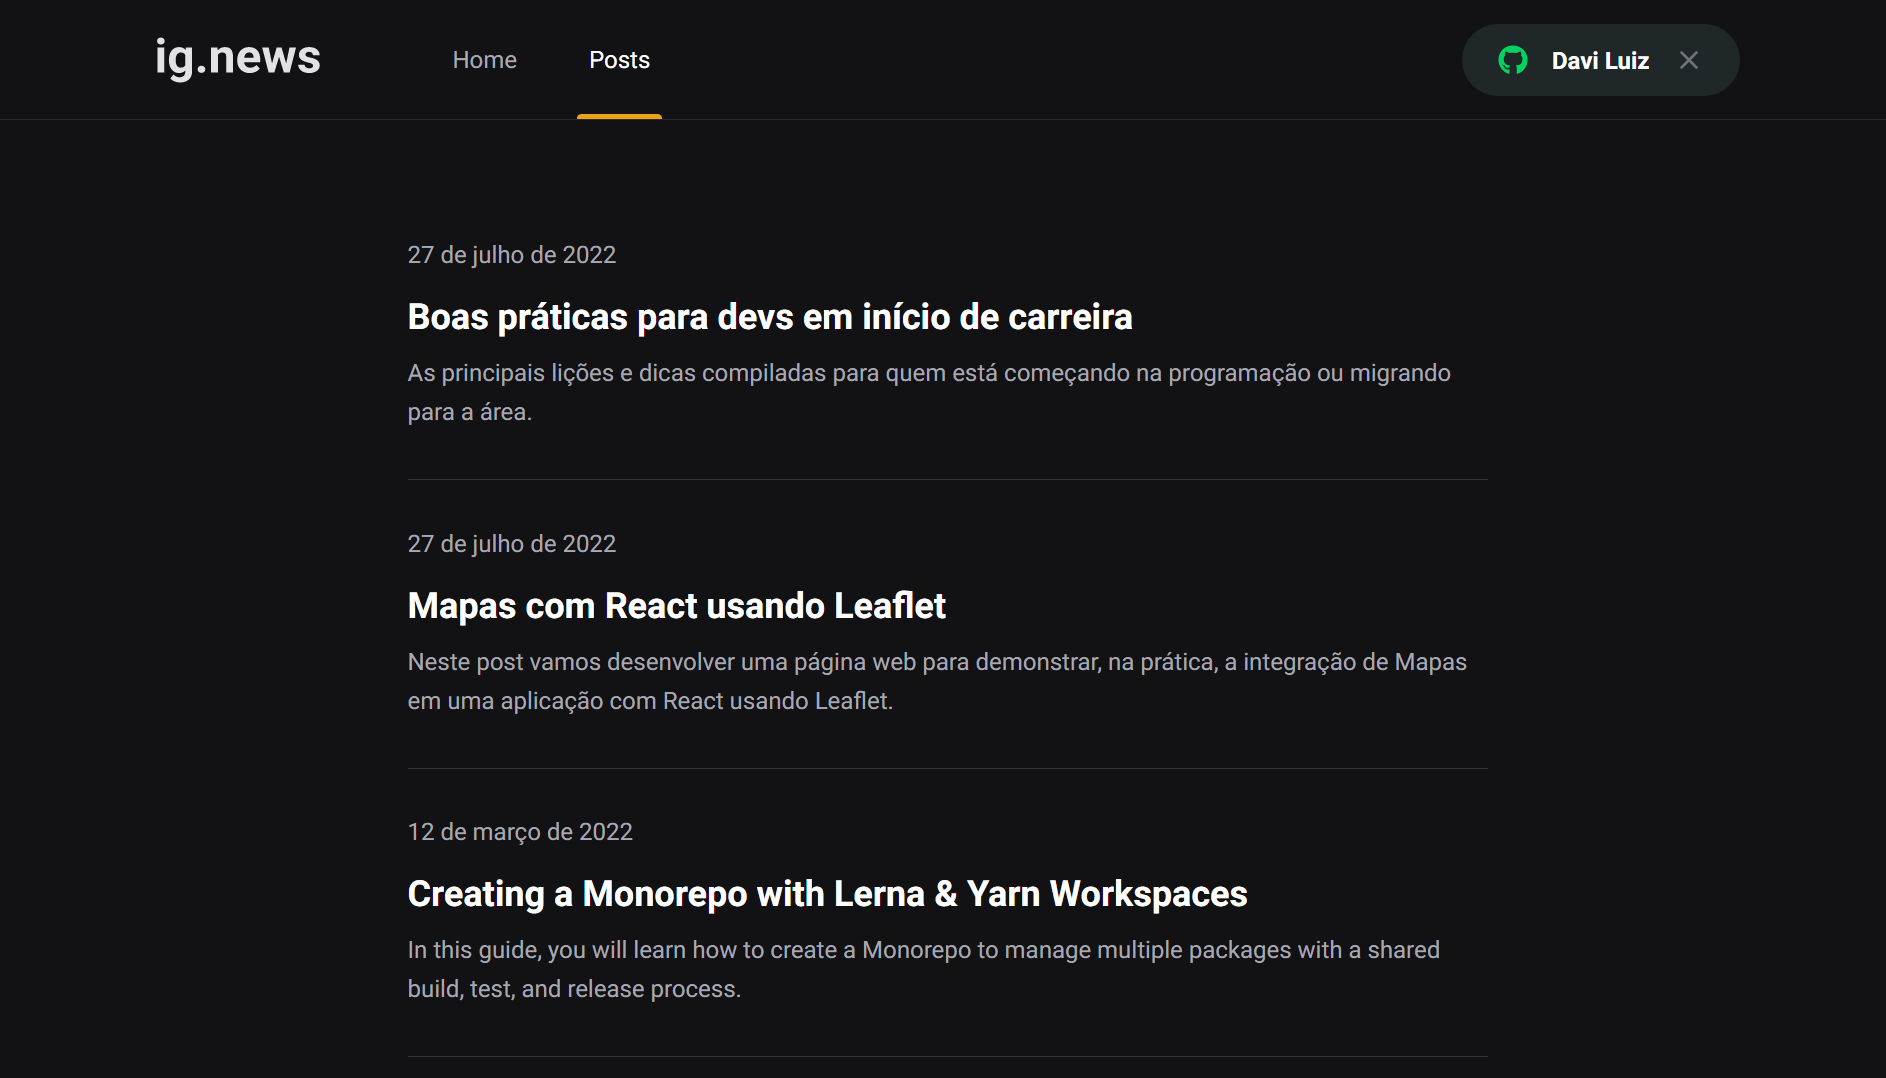The width and height of the screenshot is (1886, 1078).
Task: Navigate to the Home tab
Action: pyautogui.click(x=484, y=60)
